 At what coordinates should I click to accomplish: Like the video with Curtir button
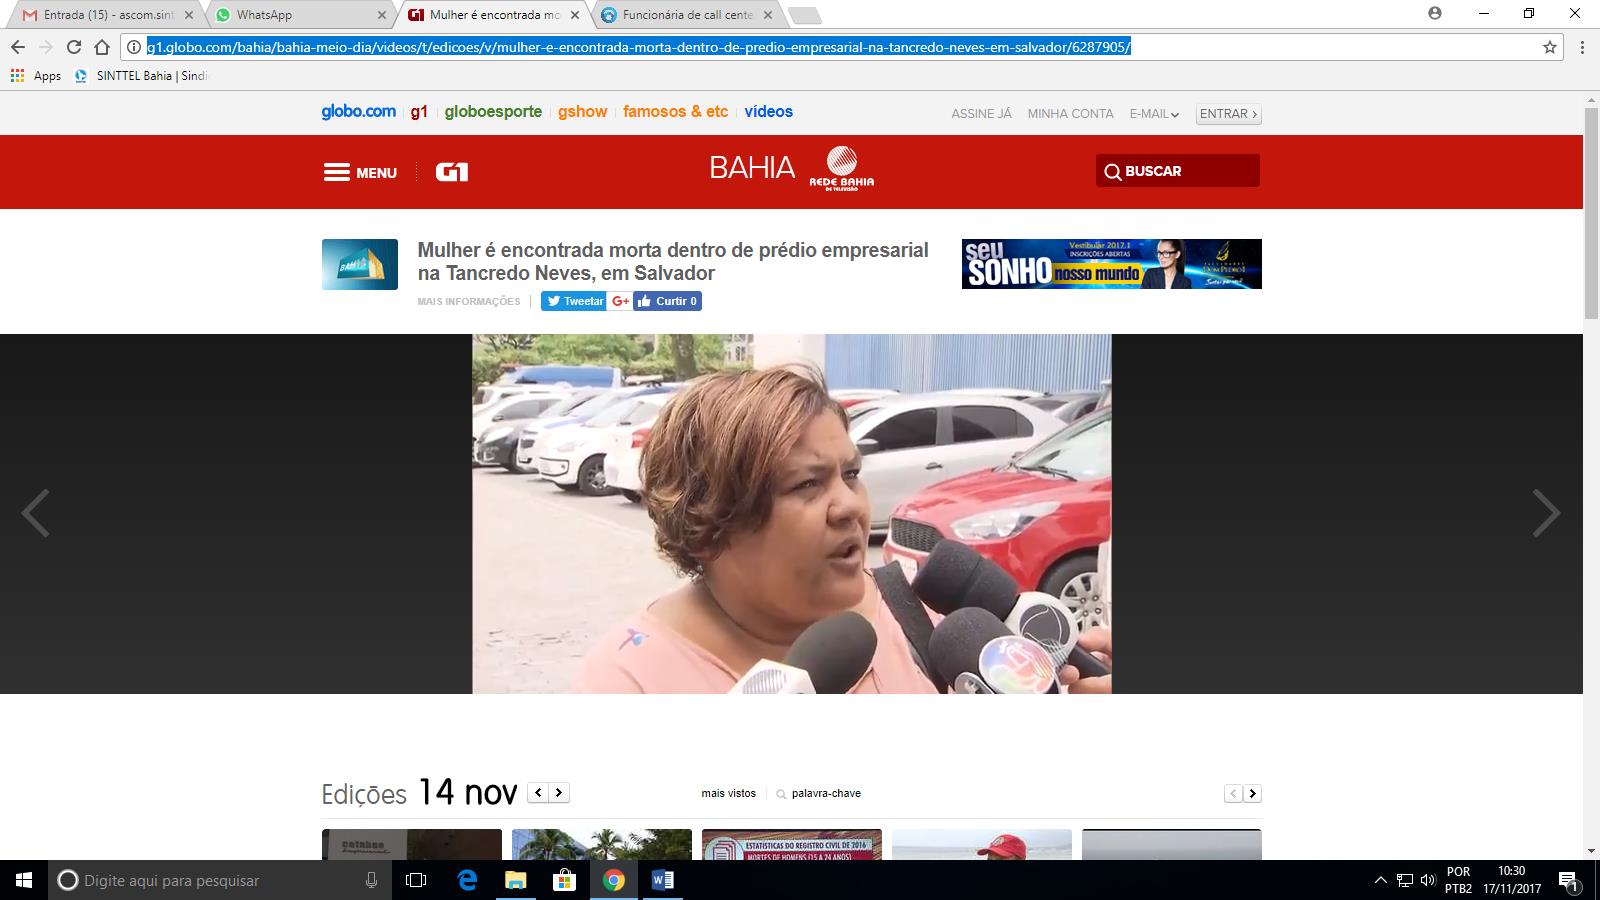(667, 301)
